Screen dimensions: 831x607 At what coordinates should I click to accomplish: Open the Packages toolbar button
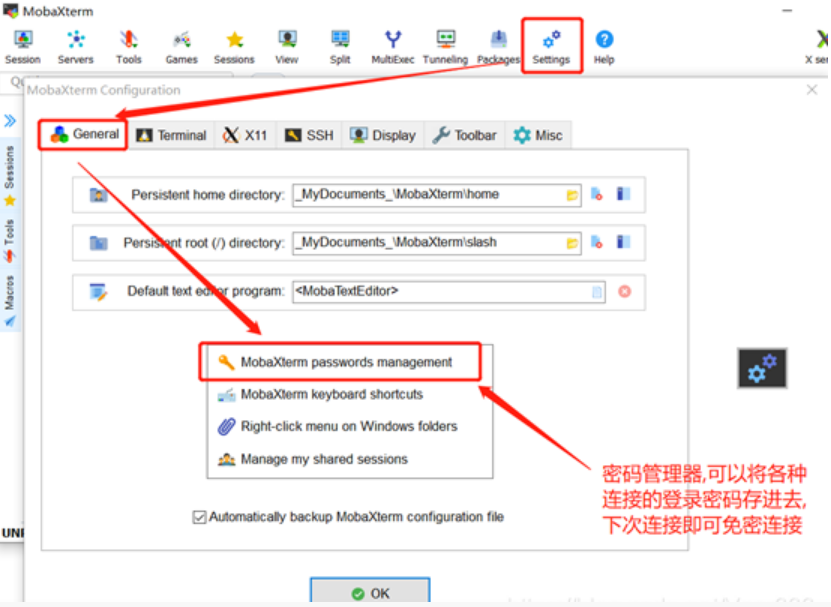[x=498, y=47]
